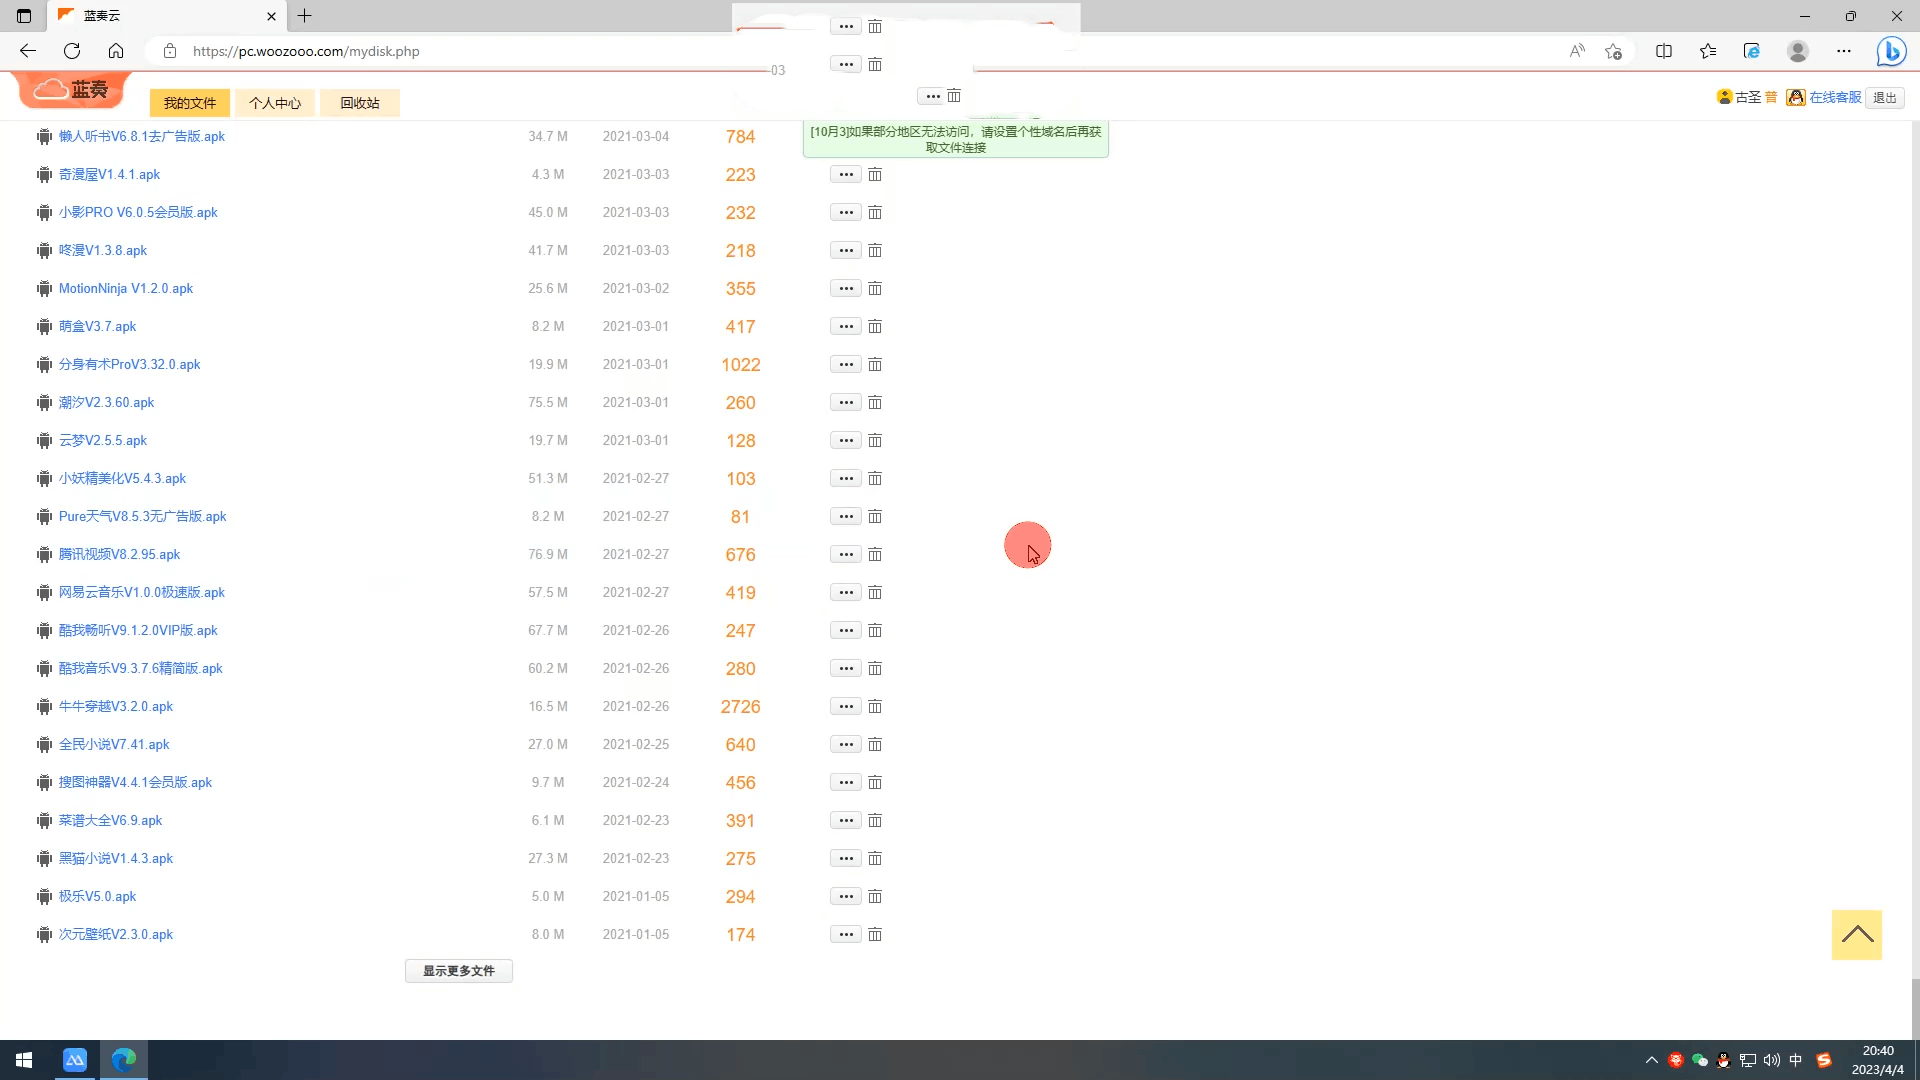Delete 腾讯视频V8.2.95.apk via its trash icon
The image size is (1920, 1080).
[875, 554]
